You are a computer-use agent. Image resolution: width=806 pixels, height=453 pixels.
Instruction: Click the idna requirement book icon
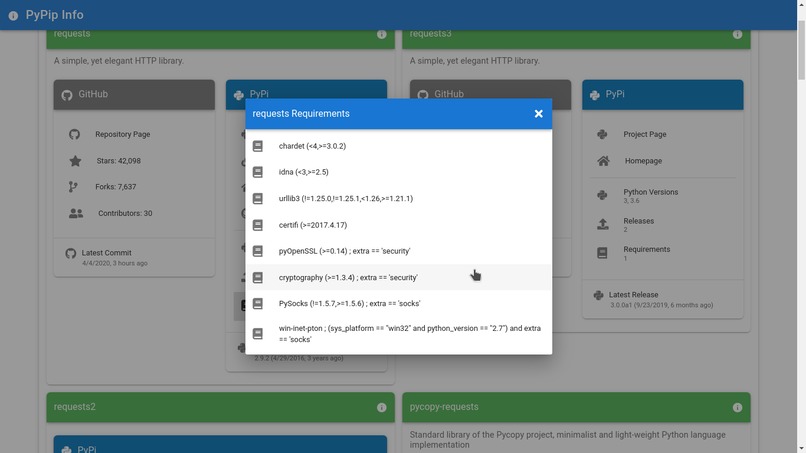tap(258, 172)
